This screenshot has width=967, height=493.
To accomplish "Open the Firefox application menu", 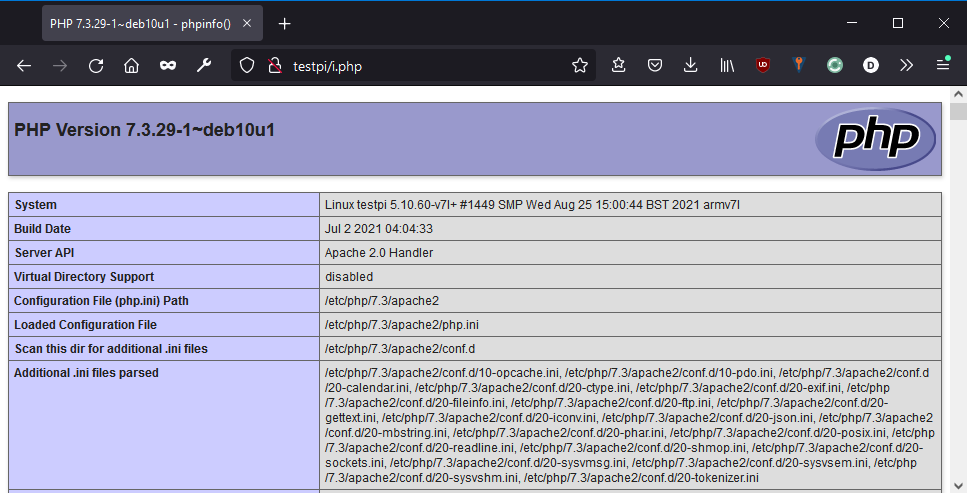I will coord(943,65).
